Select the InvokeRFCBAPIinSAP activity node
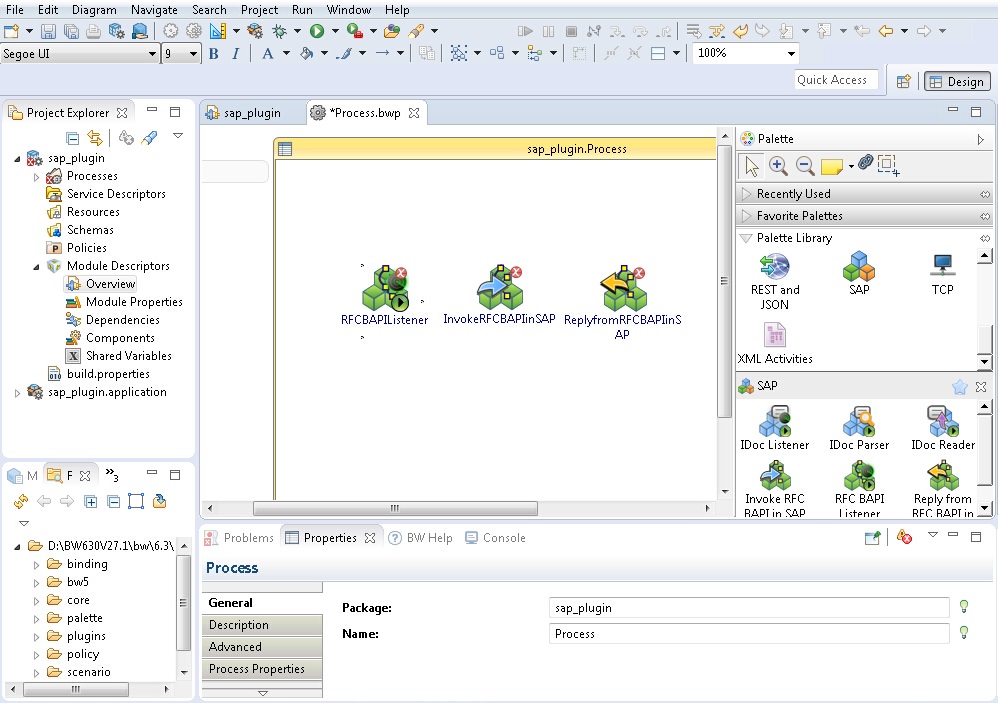This screenshot has height=703, width=998. (x=499, y=290)
